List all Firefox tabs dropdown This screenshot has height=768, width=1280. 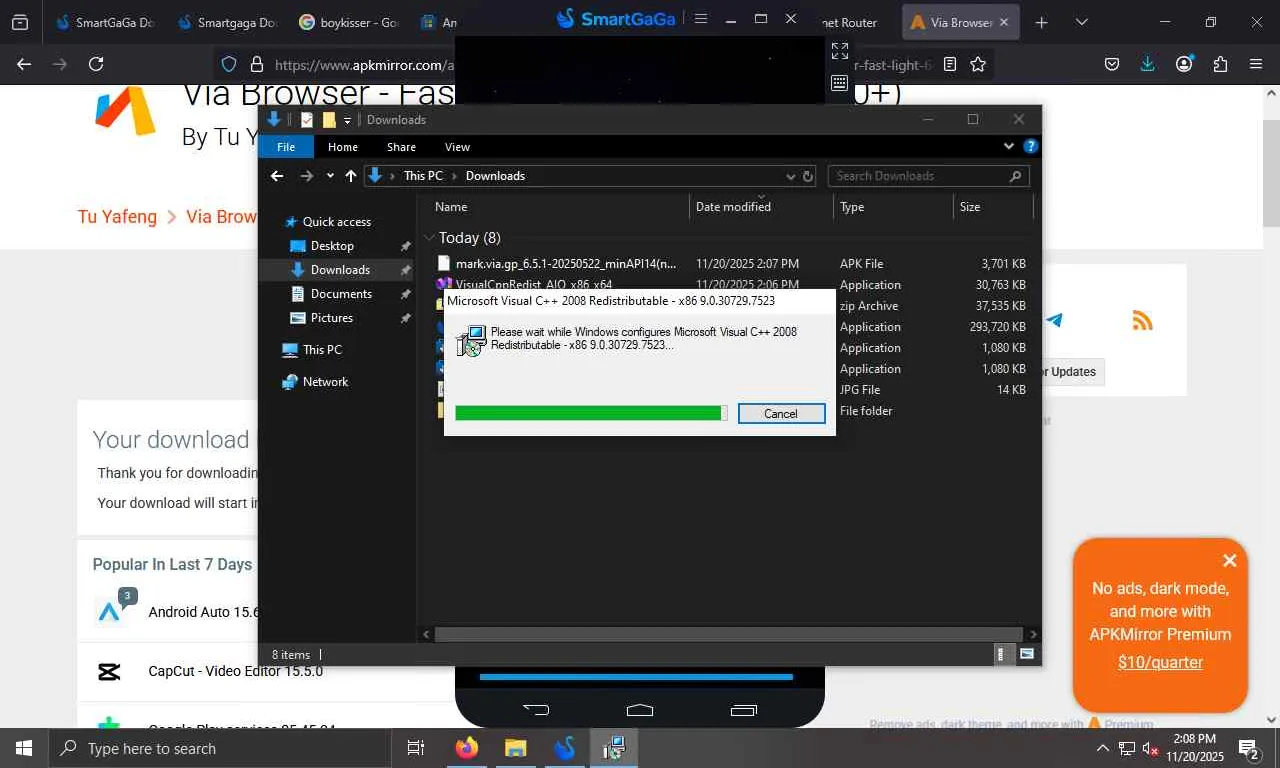pyautogui.click(x=1081, y=22)
